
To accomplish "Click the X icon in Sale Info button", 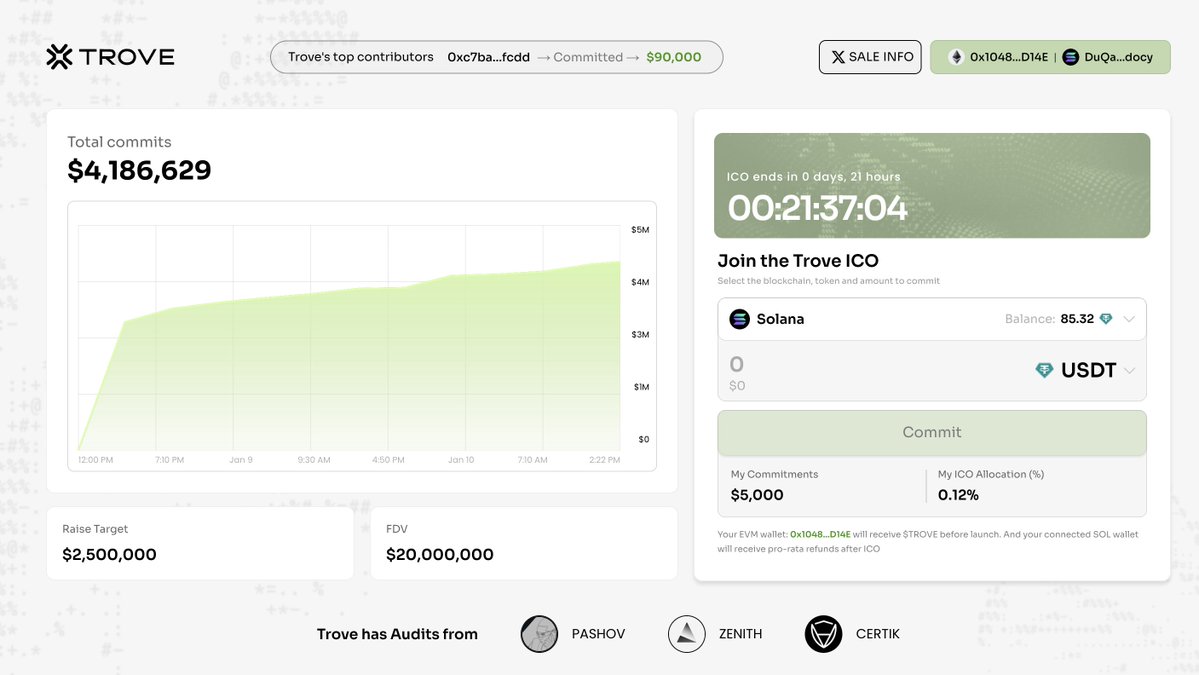I will pyautogui.click(x=838, y=57).
